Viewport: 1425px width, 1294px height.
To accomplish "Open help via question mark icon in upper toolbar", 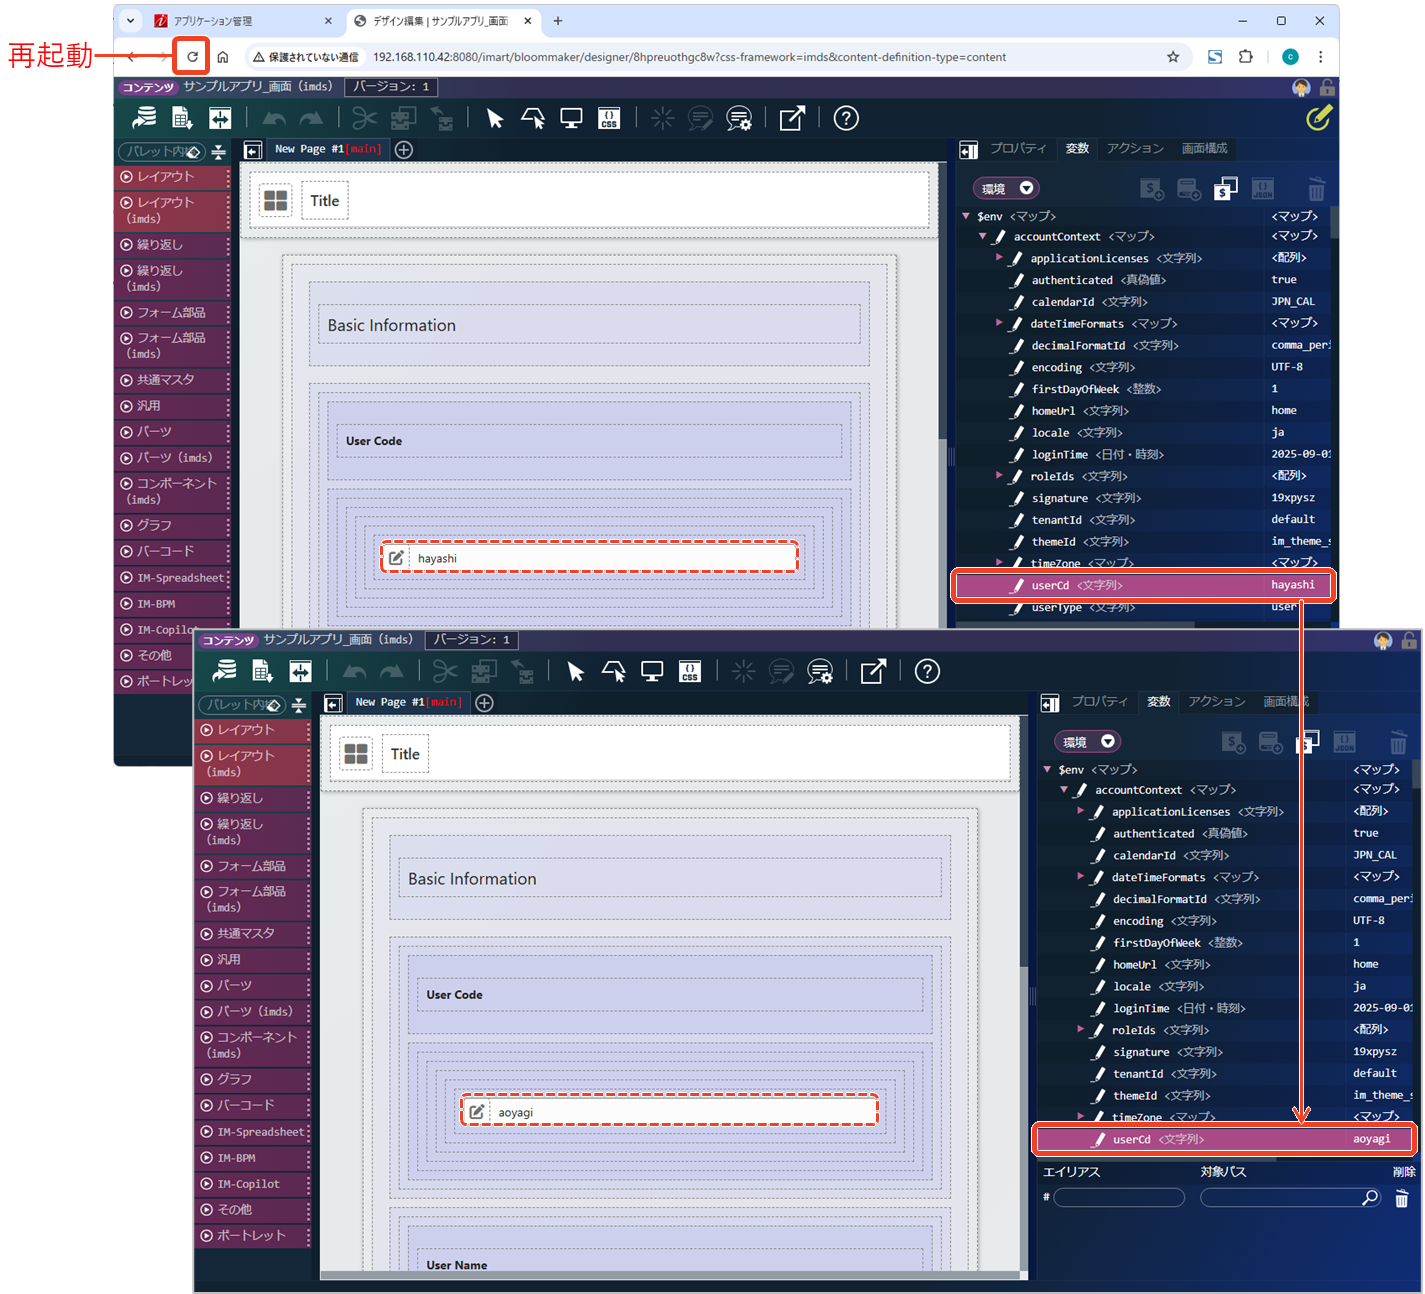I will (846, 119).
